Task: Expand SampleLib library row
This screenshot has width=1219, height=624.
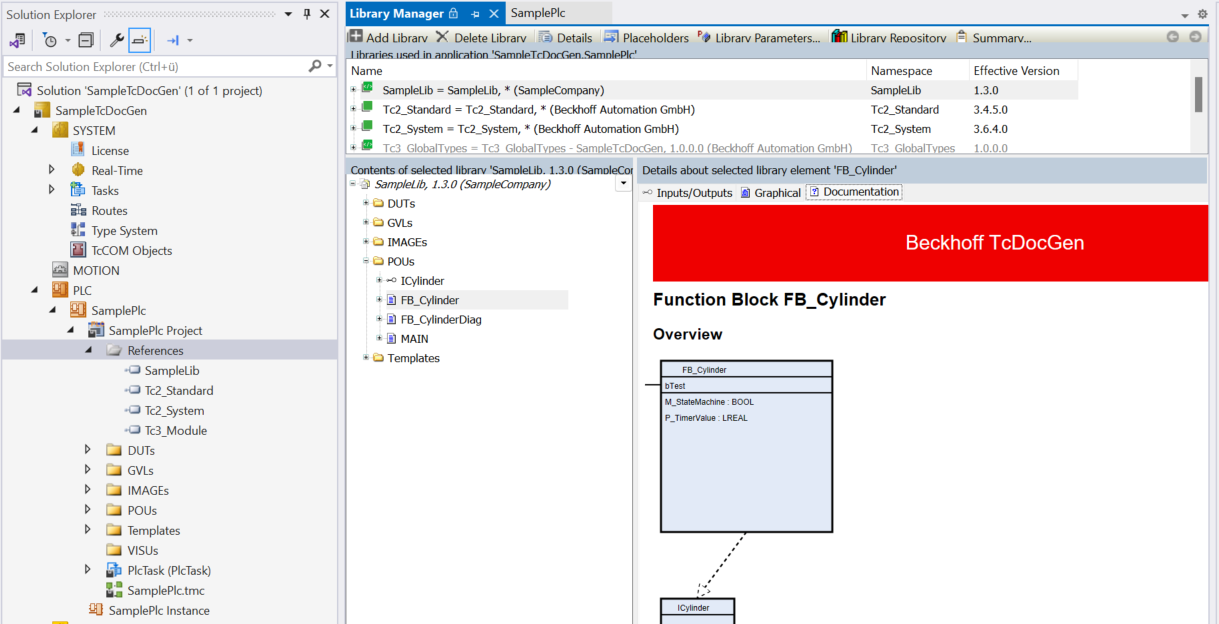Action: point(353,90)
